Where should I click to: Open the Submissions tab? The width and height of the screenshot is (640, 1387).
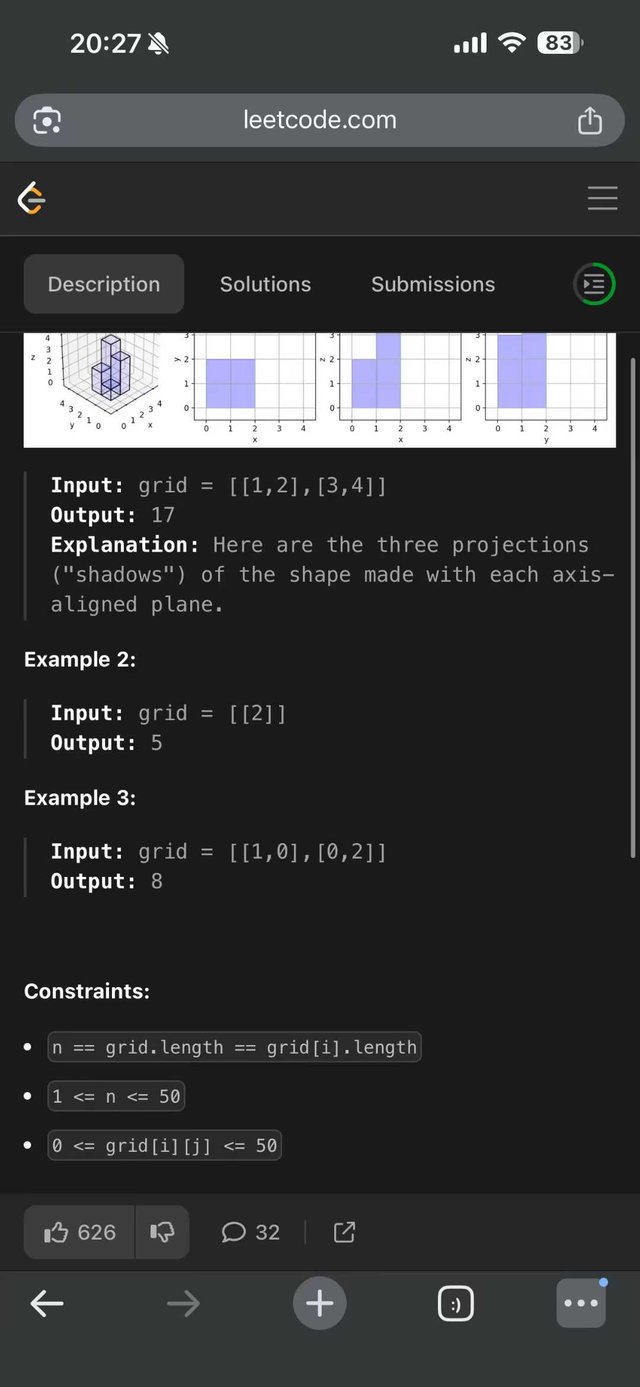(x=433, y=284)
